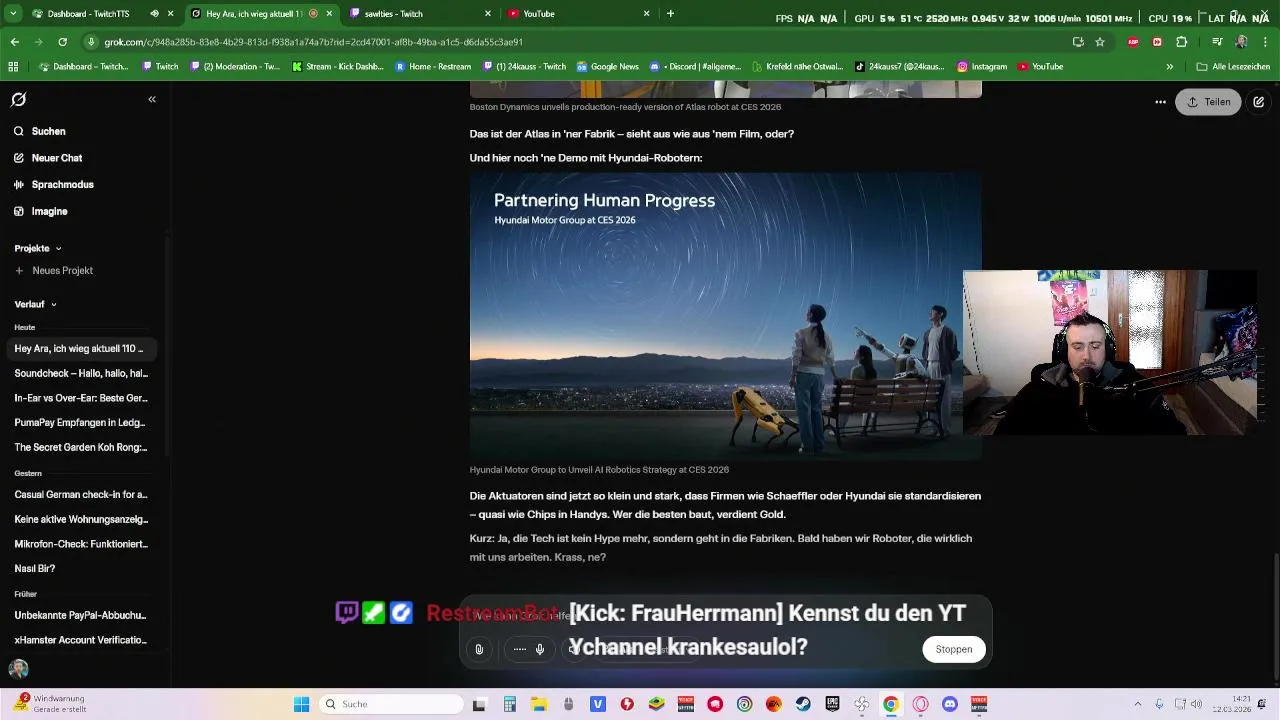Bookmark this page with star icon
Screen dimensions: 1280x720
click(x=1100, y=42)
